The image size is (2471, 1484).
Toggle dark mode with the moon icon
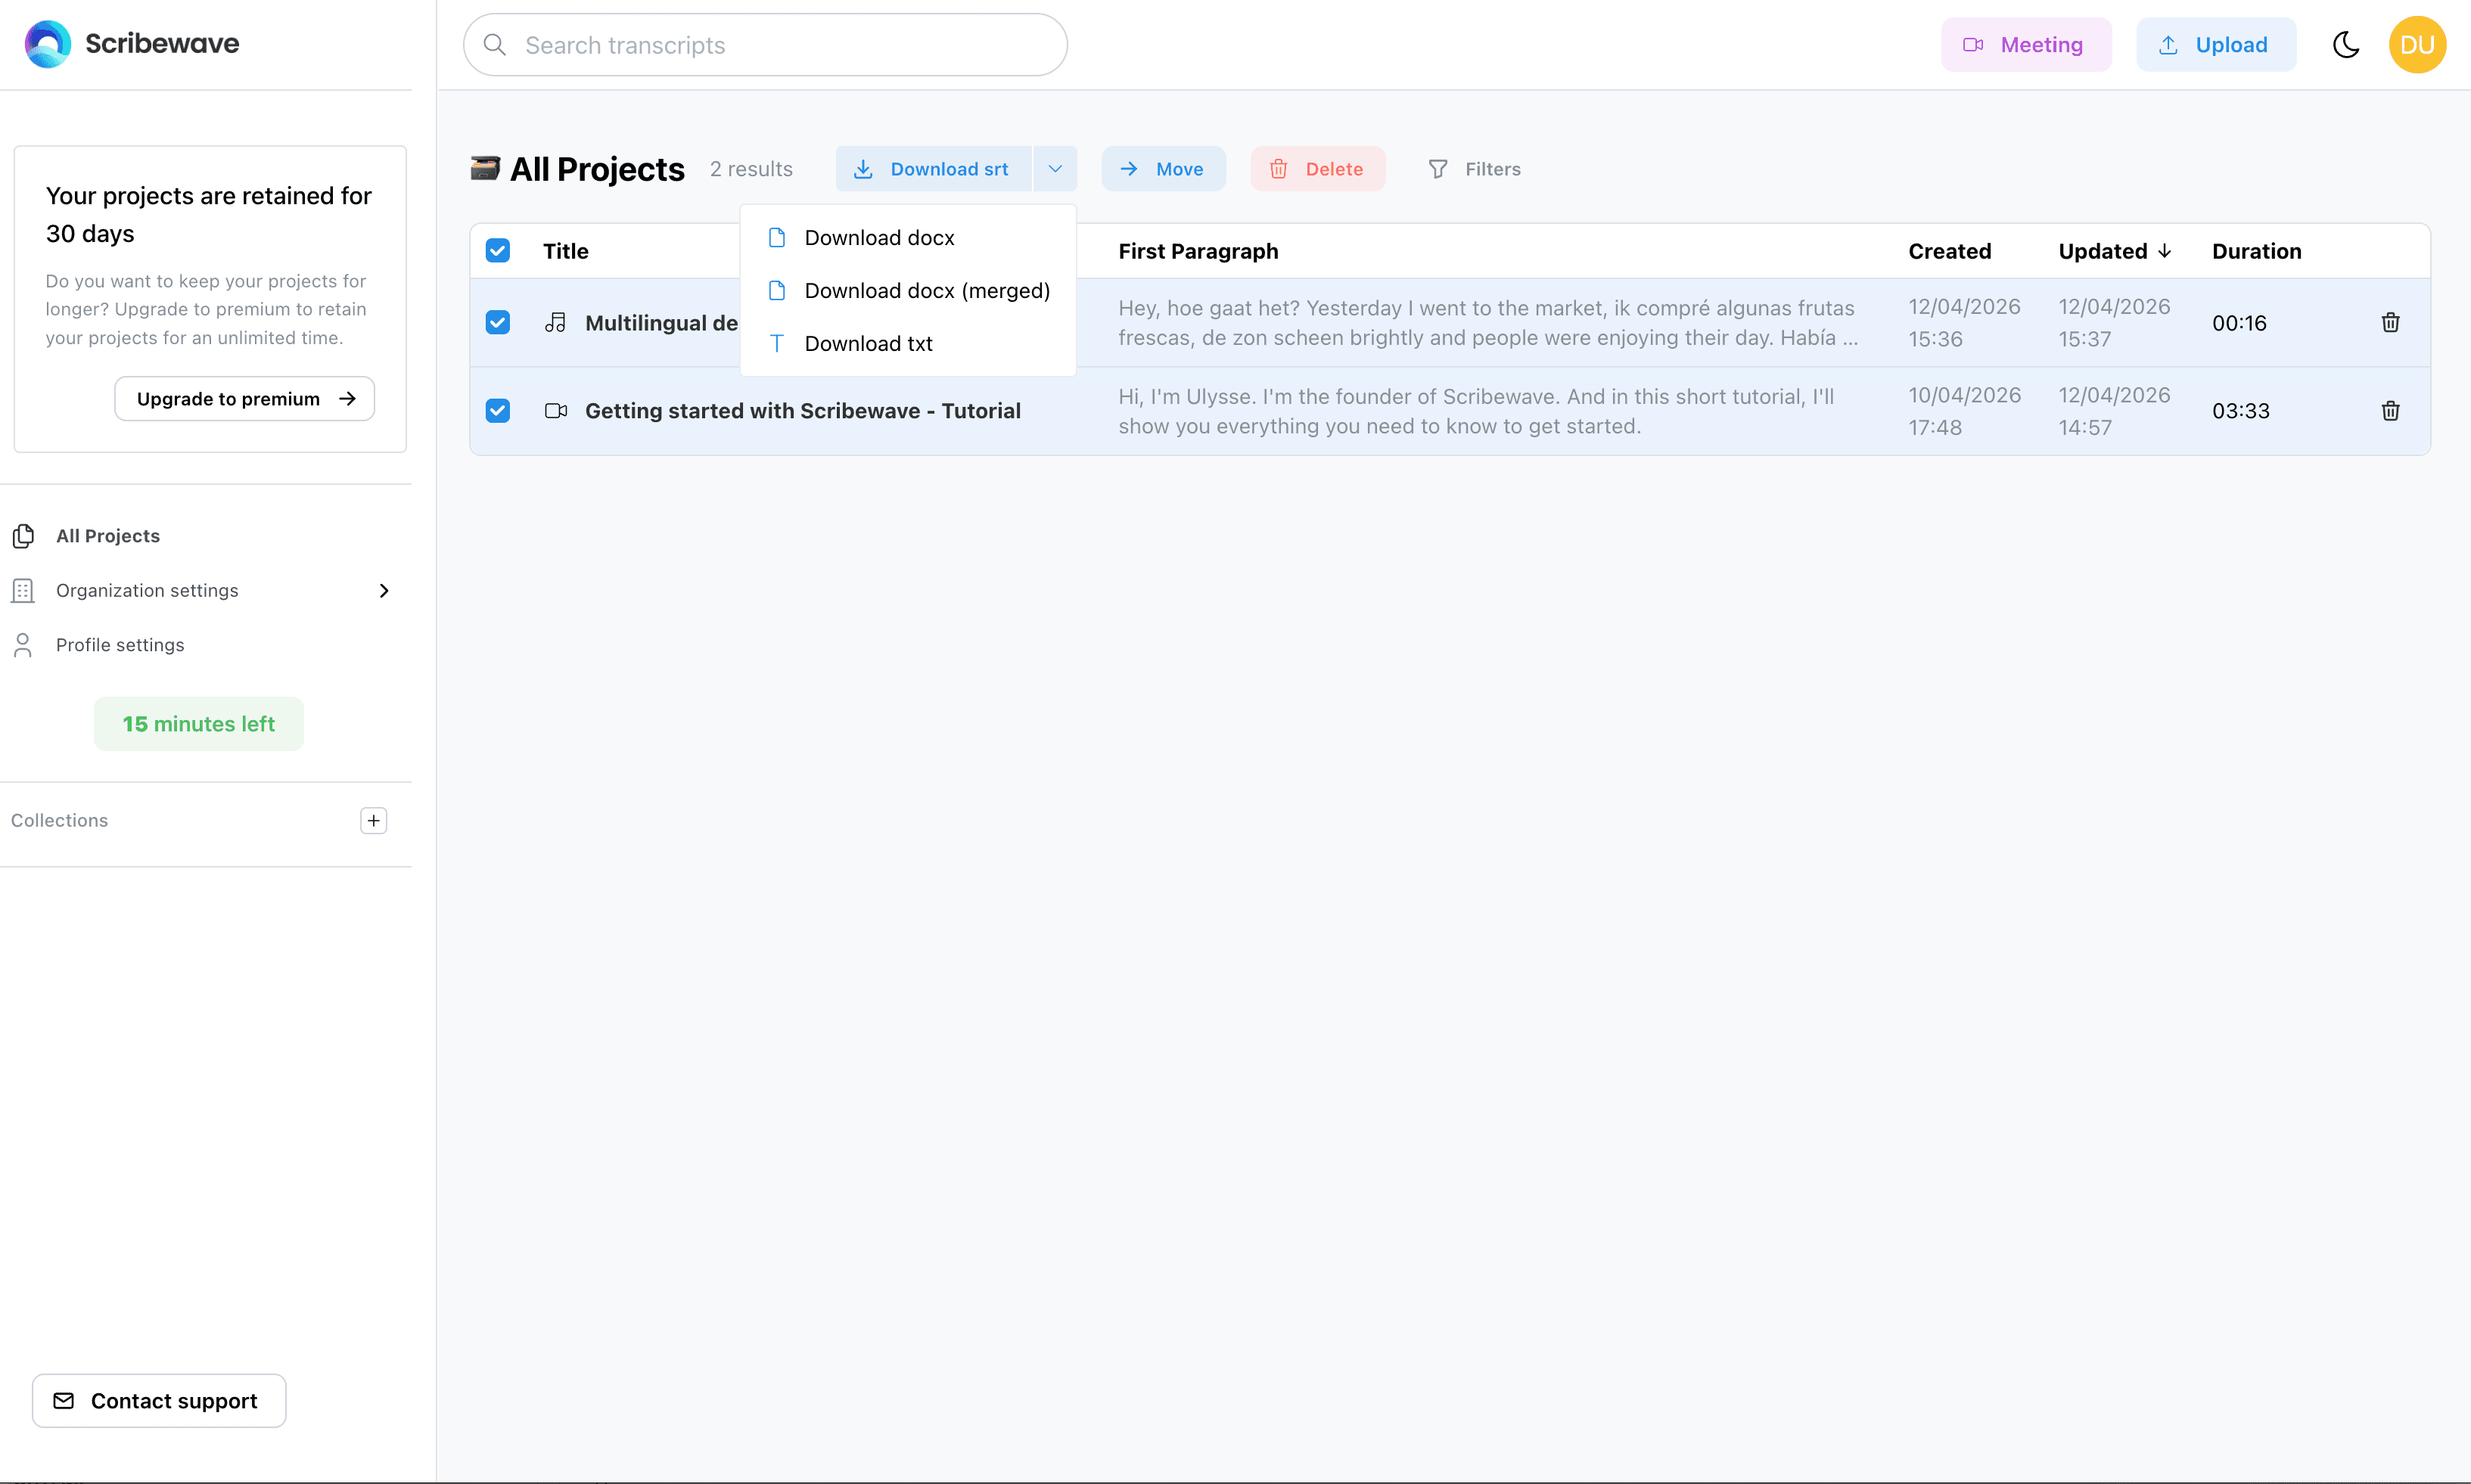coord(2346,44)
